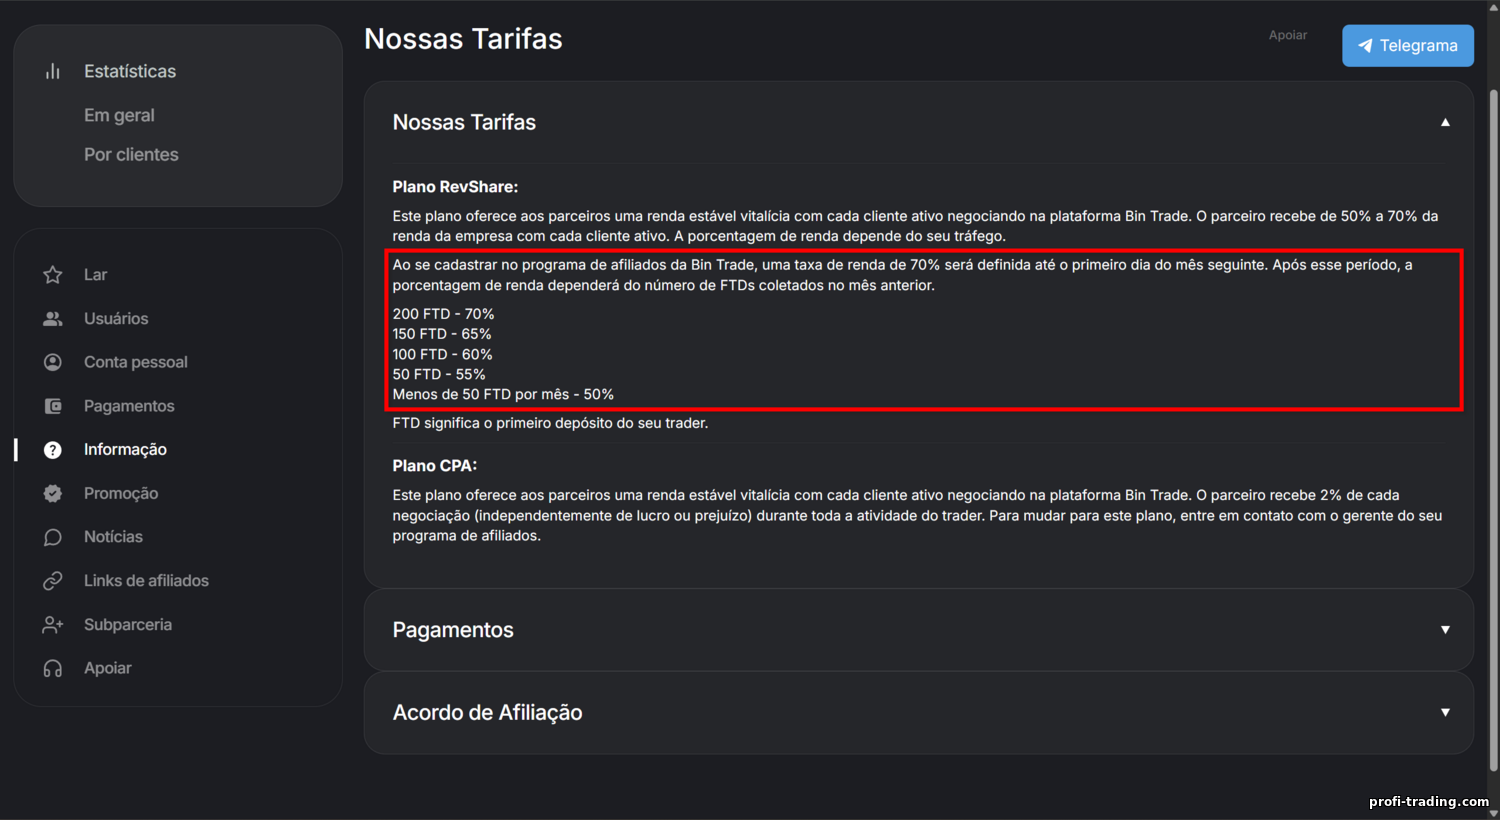Collapse the Nossas Tarifas section arrow
Viewport: 1500px width, 820px height.
tap(1445, 122)
